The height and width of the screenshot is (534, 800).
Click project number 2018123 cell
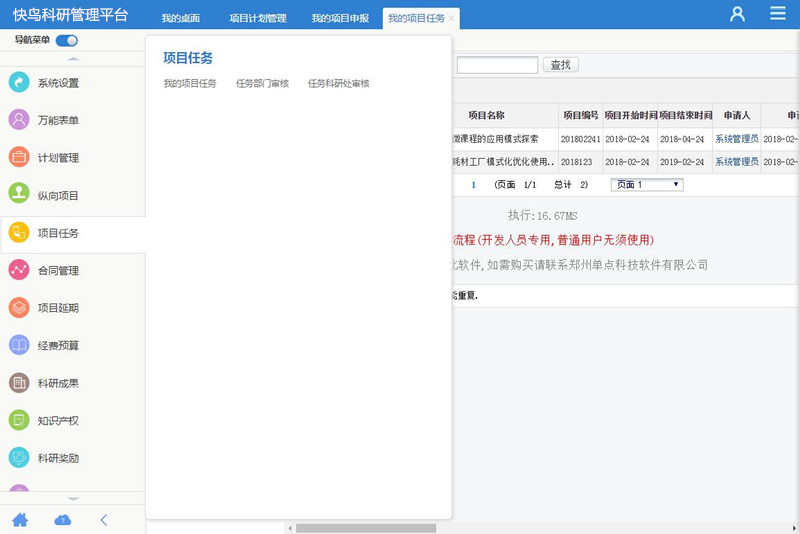[581, 162]
